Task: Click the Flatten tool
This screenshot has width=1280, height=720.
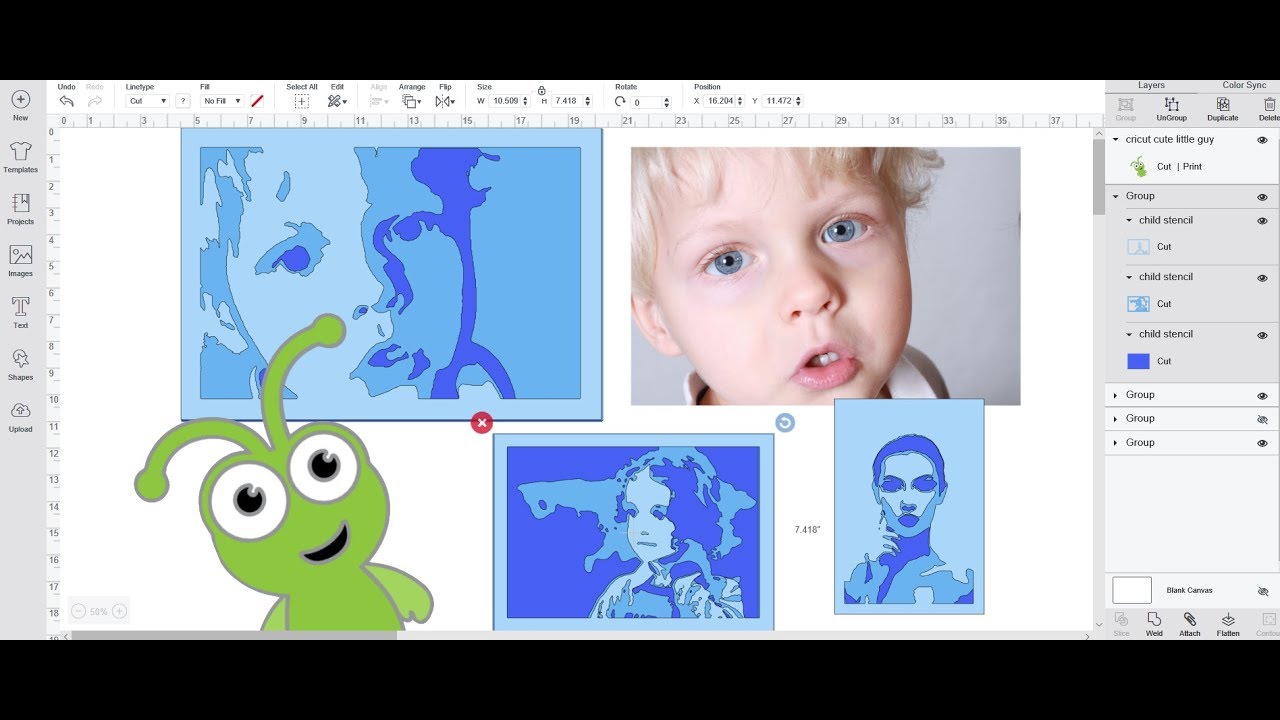Action: (x=1228, y=624)
